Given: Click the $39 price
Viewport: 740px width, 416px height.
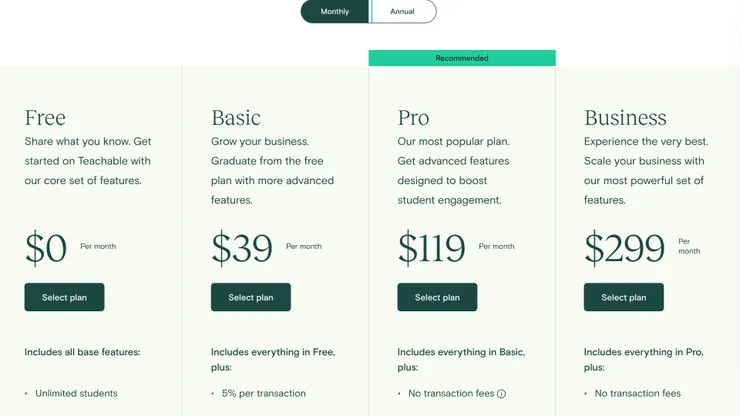Looking at the screenshot, I should tap(242, 247).
